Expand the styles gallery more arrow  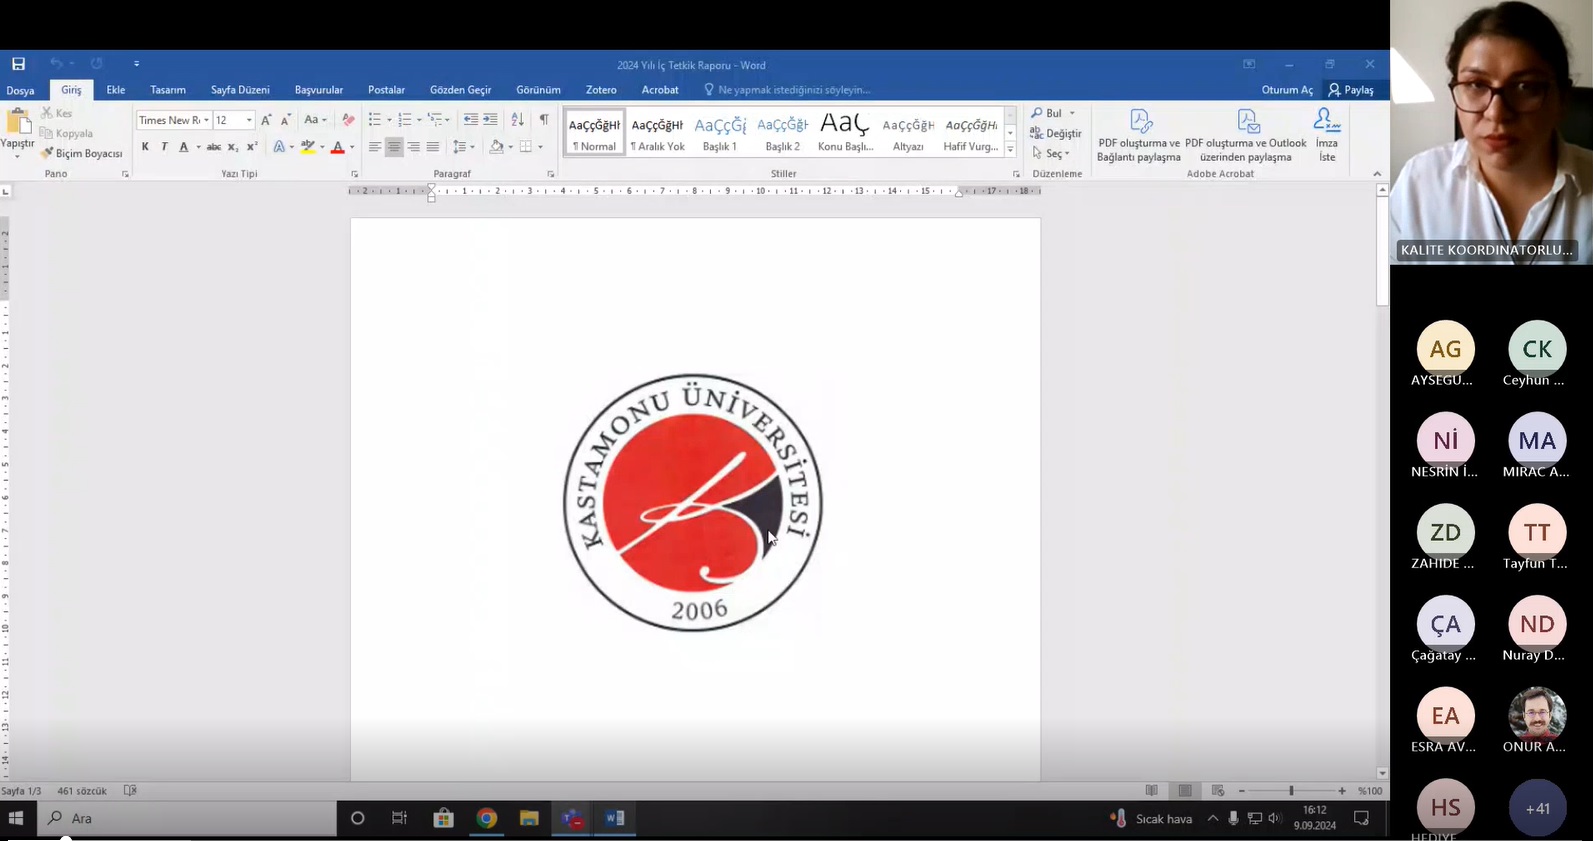coord(1010,150)
